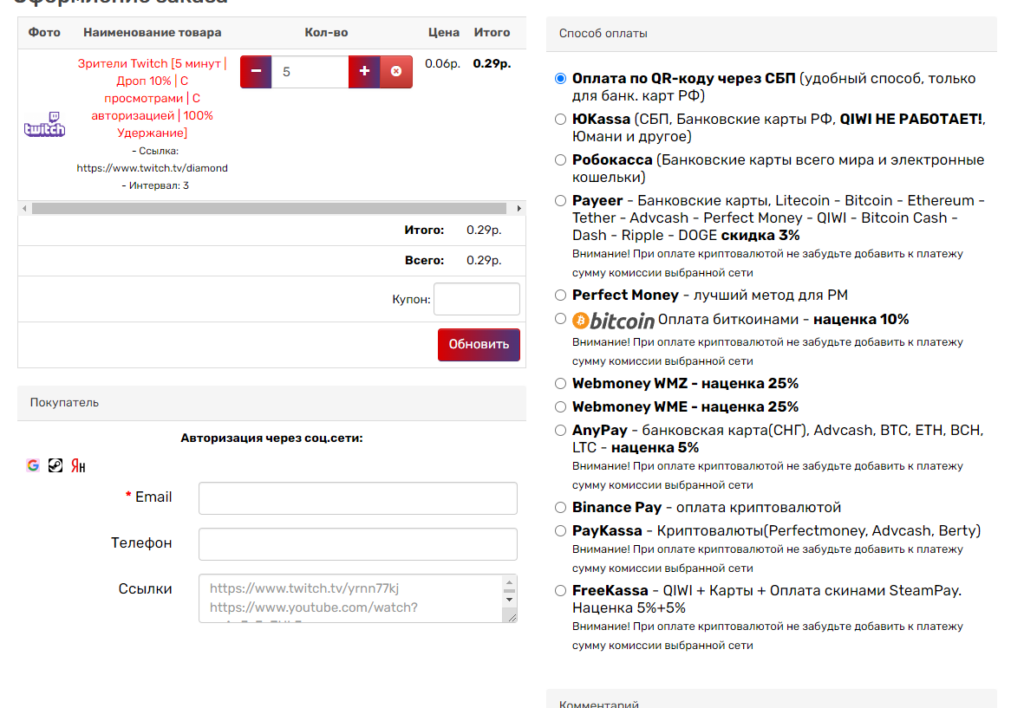Choose Payeer as payment method
1024x708 pixels.
point(560,201)
